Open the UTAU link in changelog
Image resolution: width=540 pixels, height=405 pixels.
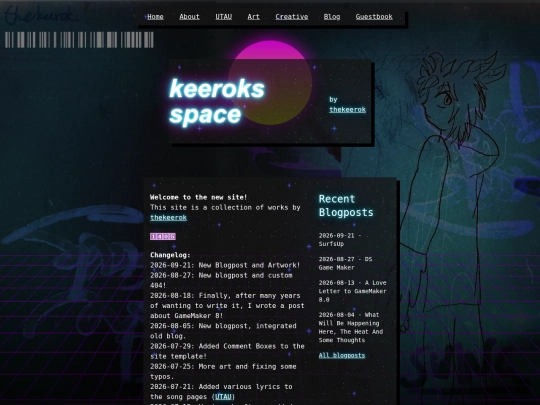pyautogui.click(x=223, y=397)
